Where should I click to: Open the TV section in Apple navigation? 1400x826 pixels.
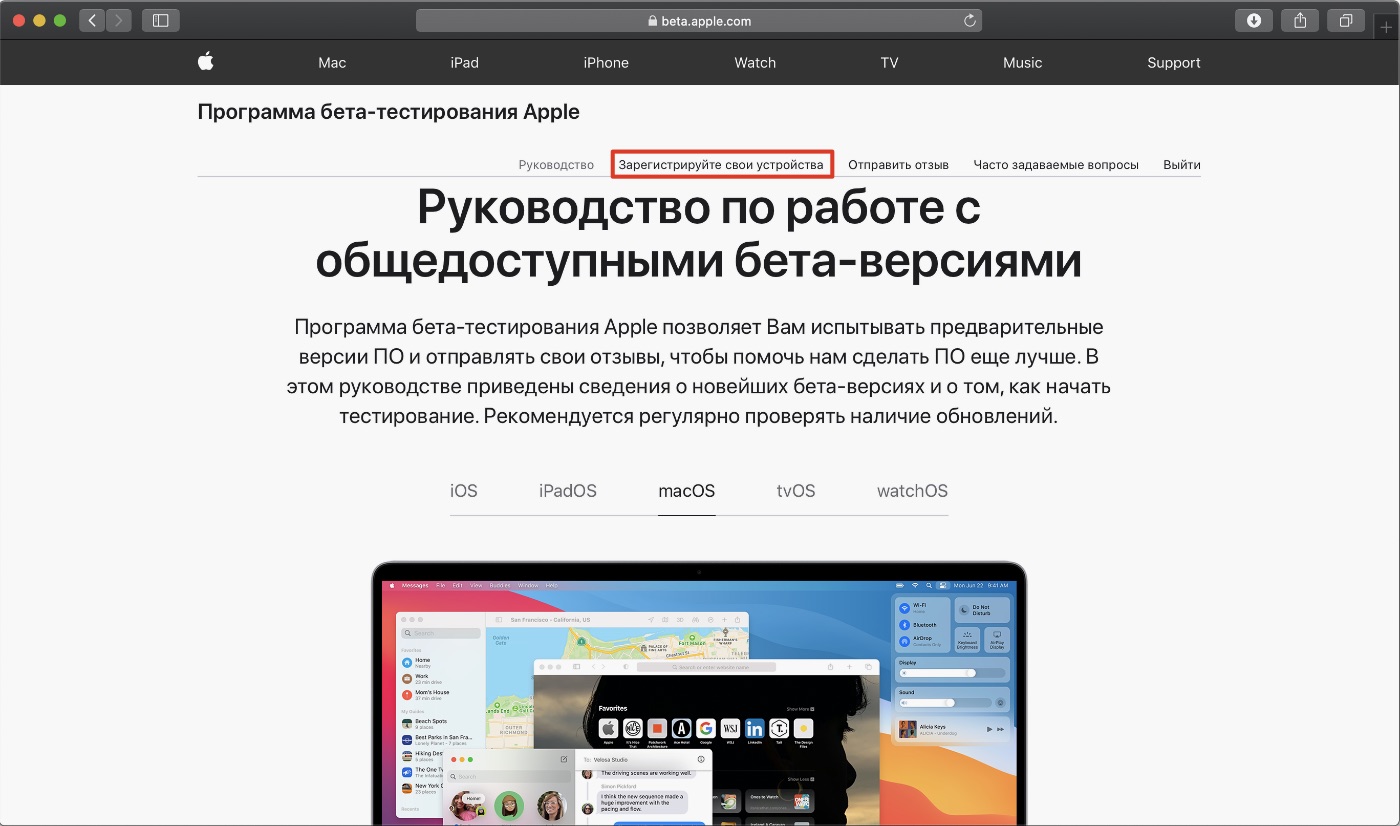(x=889, y=62)
